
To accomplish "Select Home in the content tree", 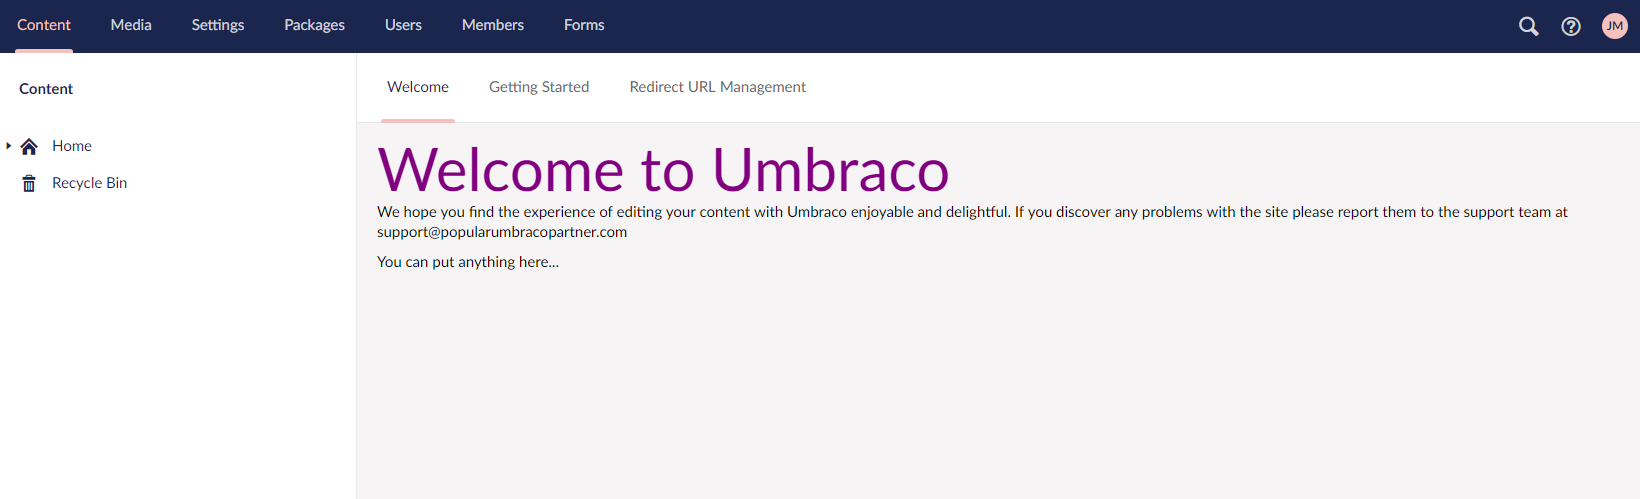I will coord(72,146).
